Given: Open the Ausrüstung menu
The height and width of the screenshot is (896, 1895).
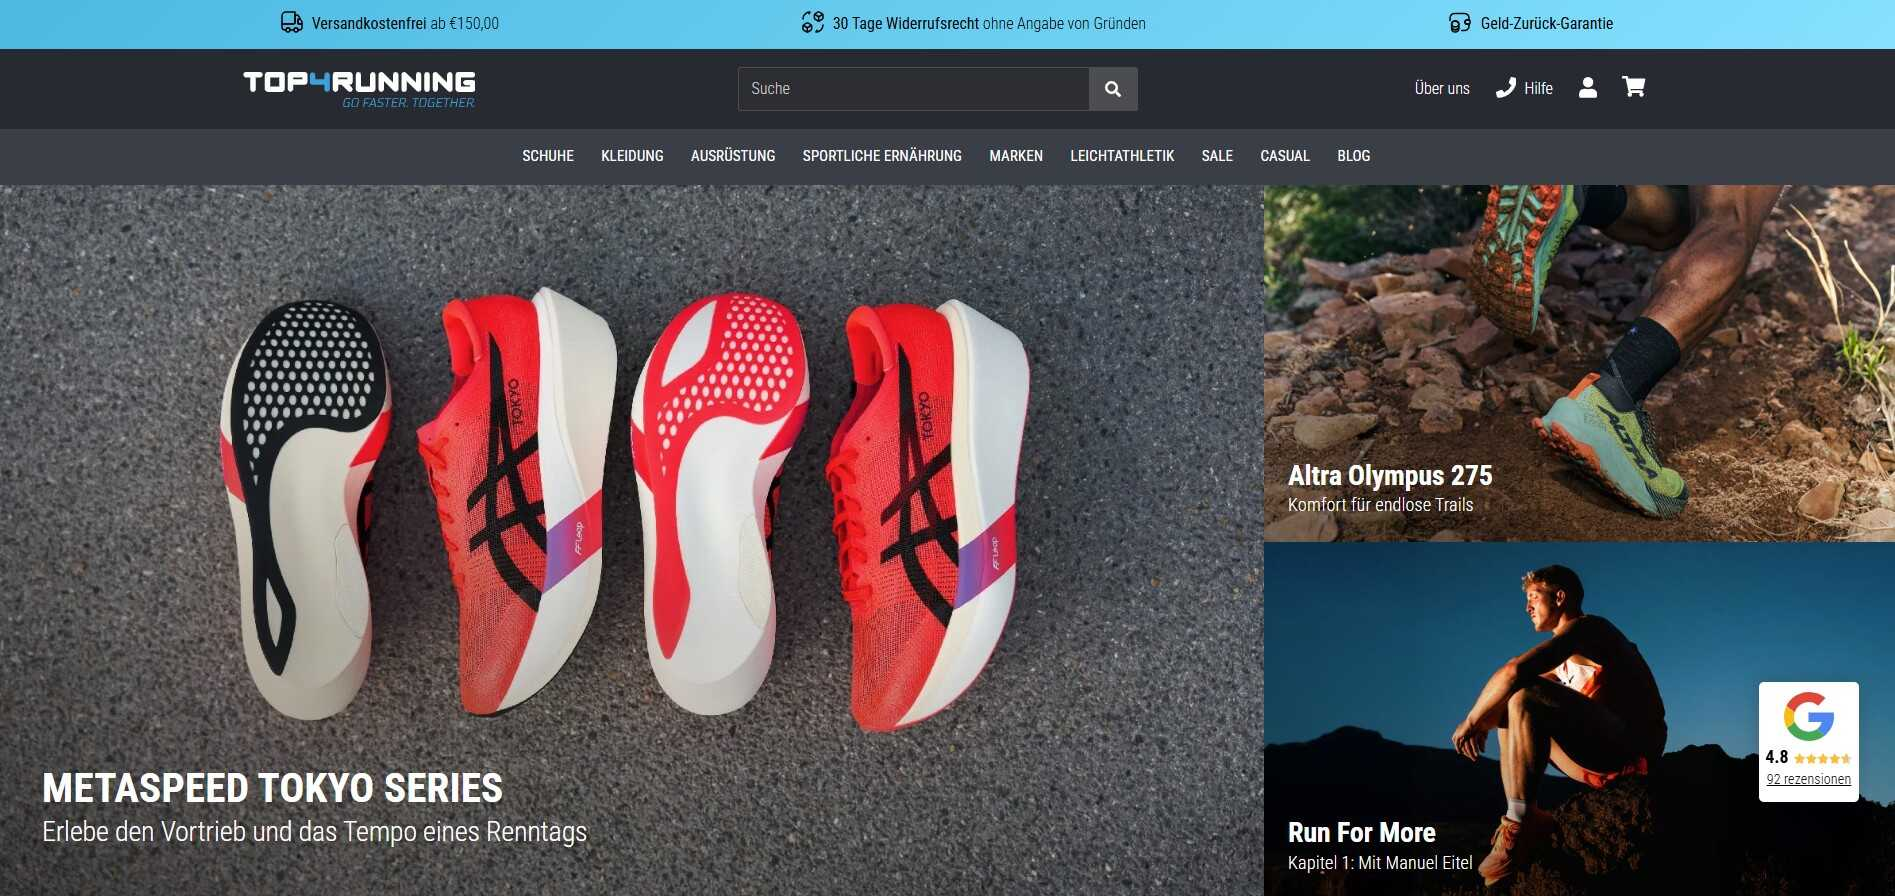Looking at the screenshot, I should [733, 156].
